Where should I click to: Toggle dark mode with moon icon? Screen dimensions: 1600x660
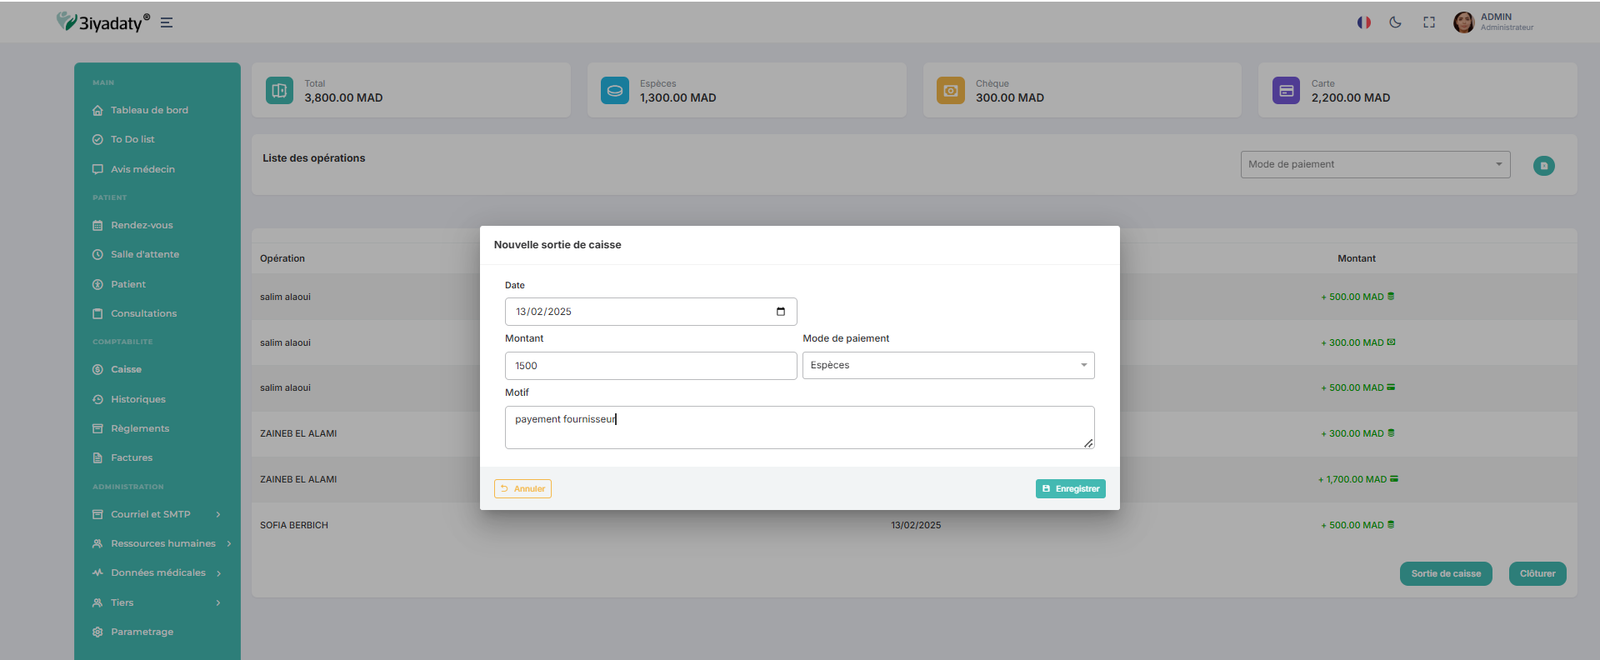(1395, 22)
